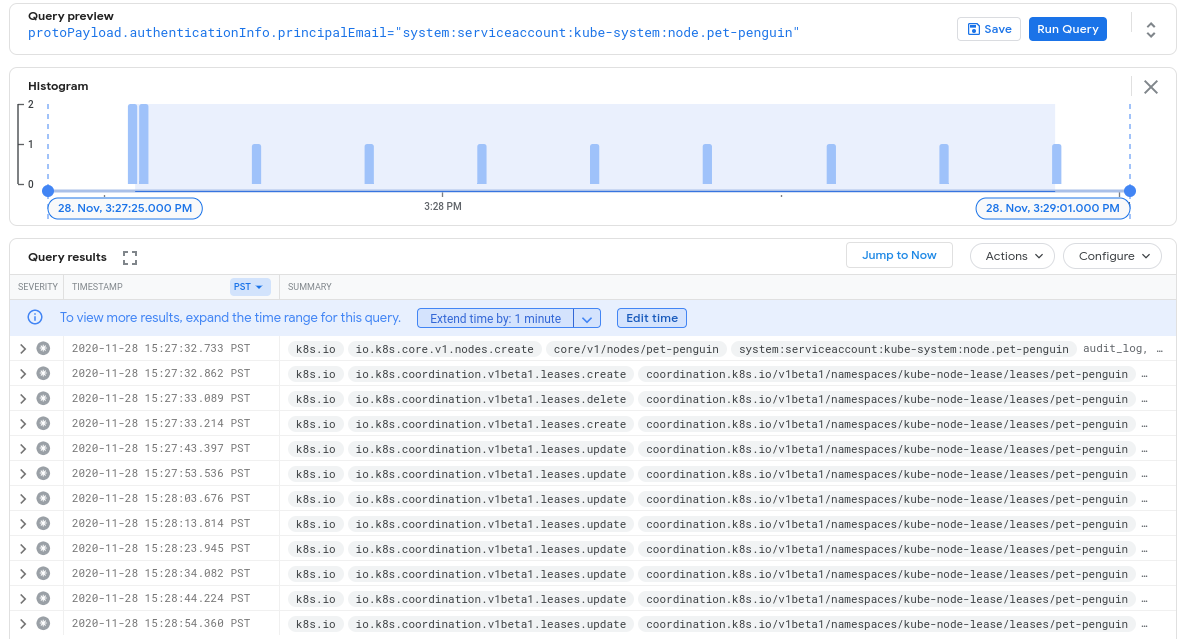
Task: Toggle query editor expand/collapse arrows
Action: tap(1150, 29)
